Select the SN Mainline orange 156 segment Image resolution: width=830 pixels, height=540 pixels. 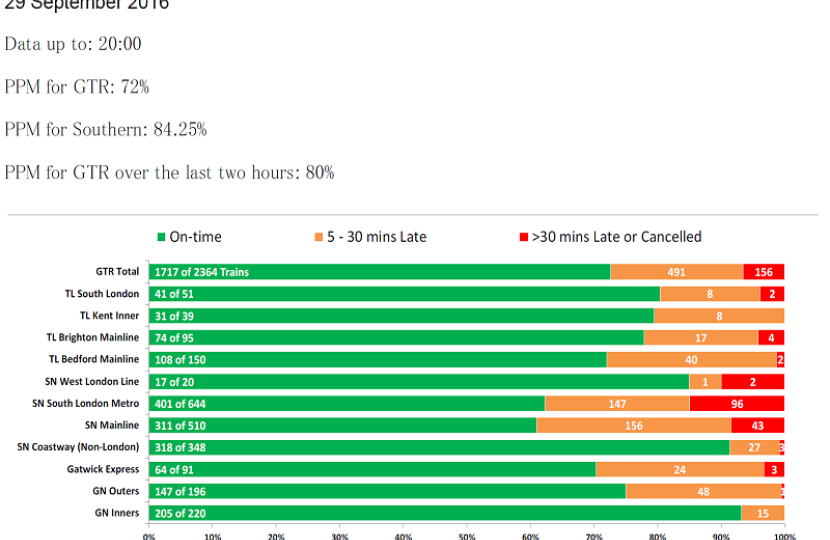634,426
